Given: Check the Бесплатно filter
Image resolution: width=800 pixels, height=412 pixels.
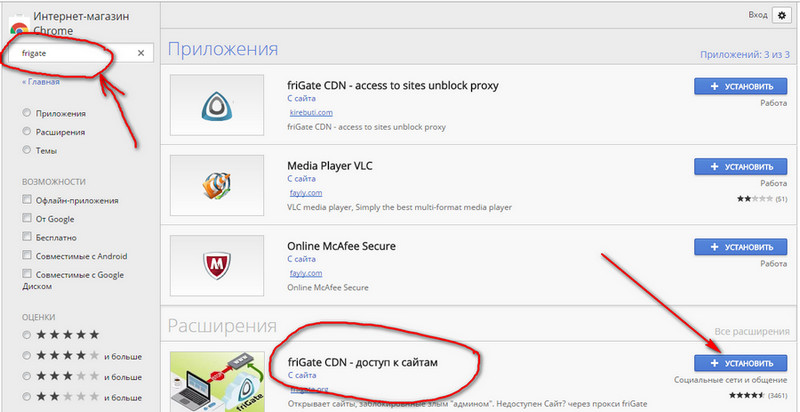Looking at the screenshot, I should (27, 237).
